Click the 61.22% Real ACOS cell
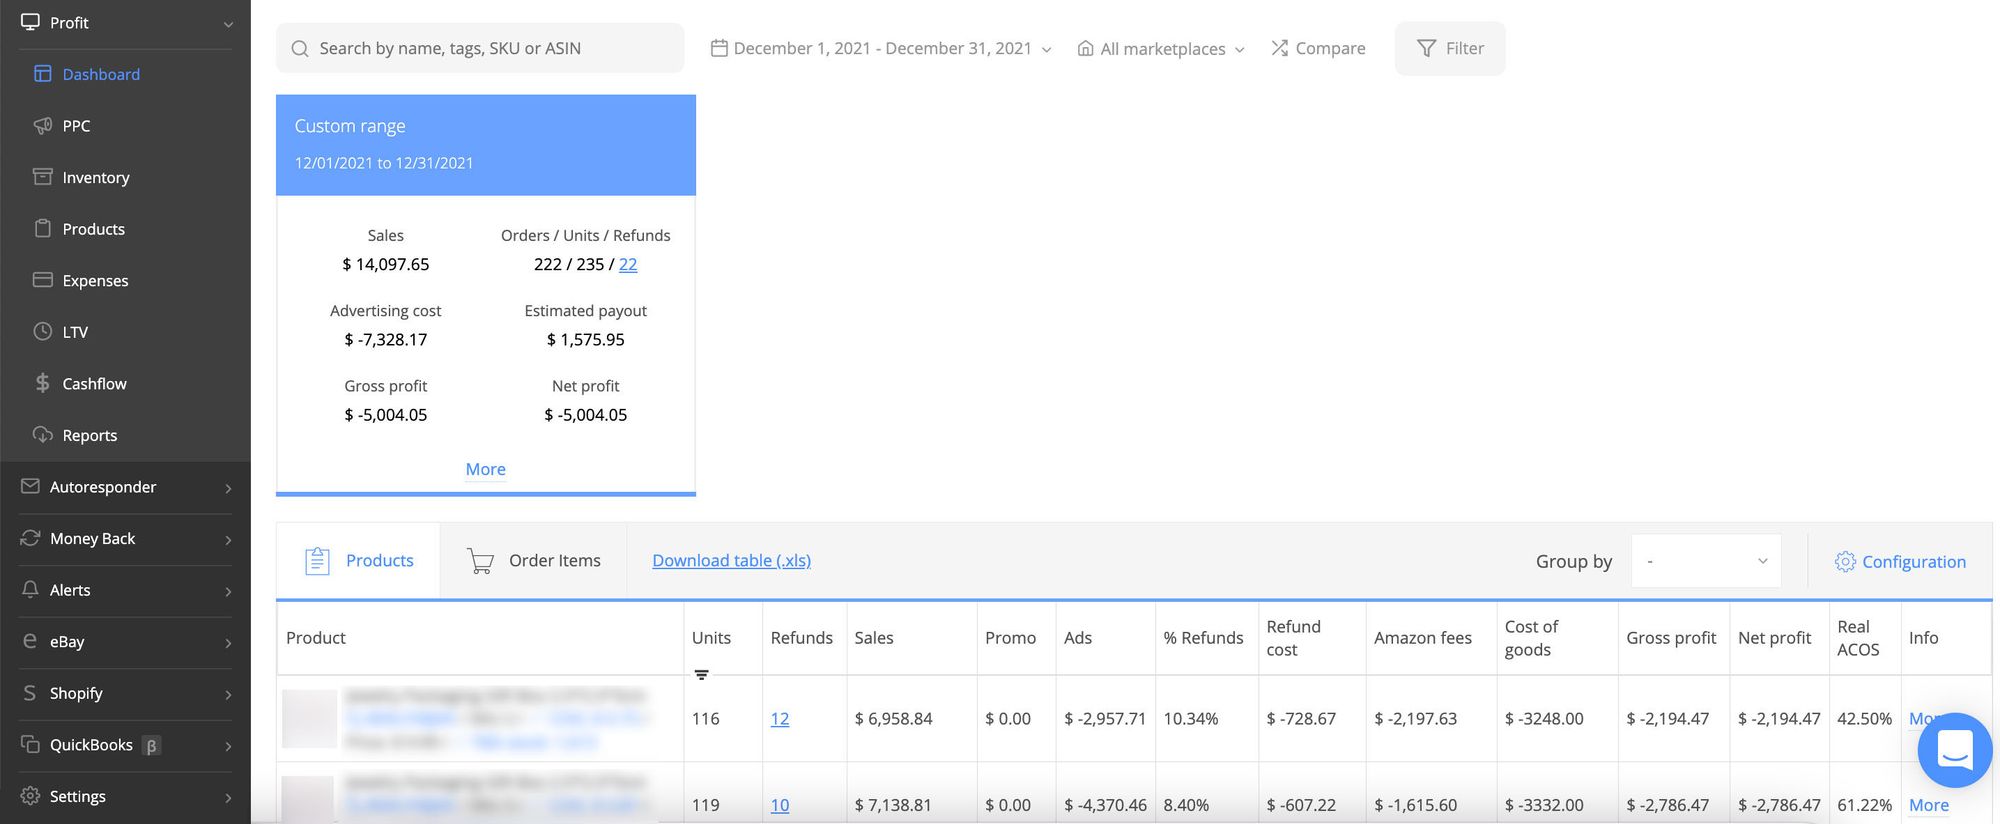 click(1865, 805)
